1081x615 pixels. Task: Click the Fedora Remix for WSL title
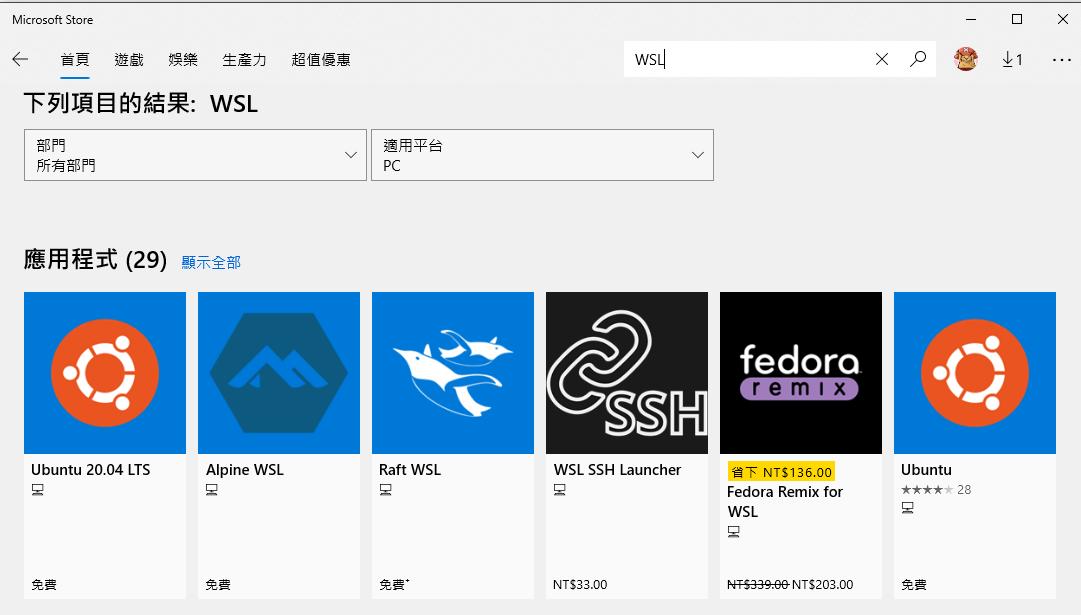[785, 502]
